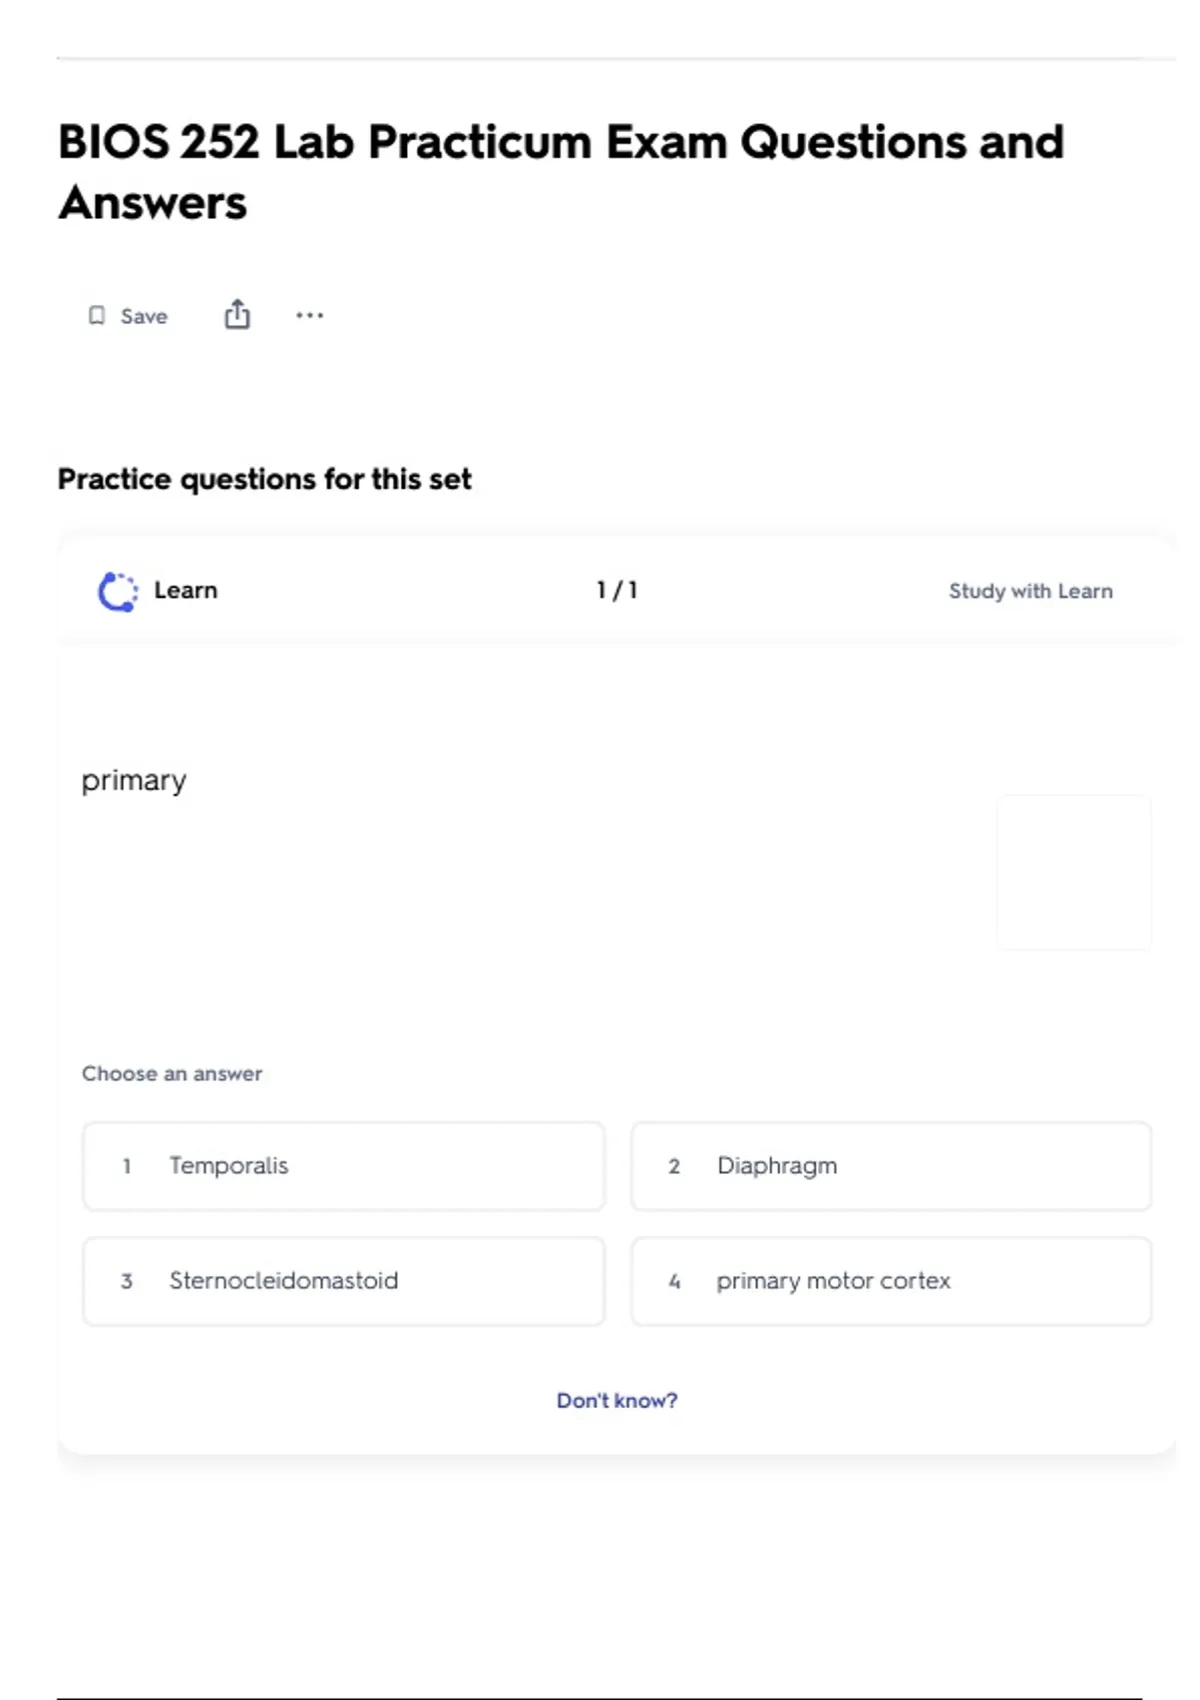
Task: Click the bookmark Save icon
Action: [x=97, y=316]
